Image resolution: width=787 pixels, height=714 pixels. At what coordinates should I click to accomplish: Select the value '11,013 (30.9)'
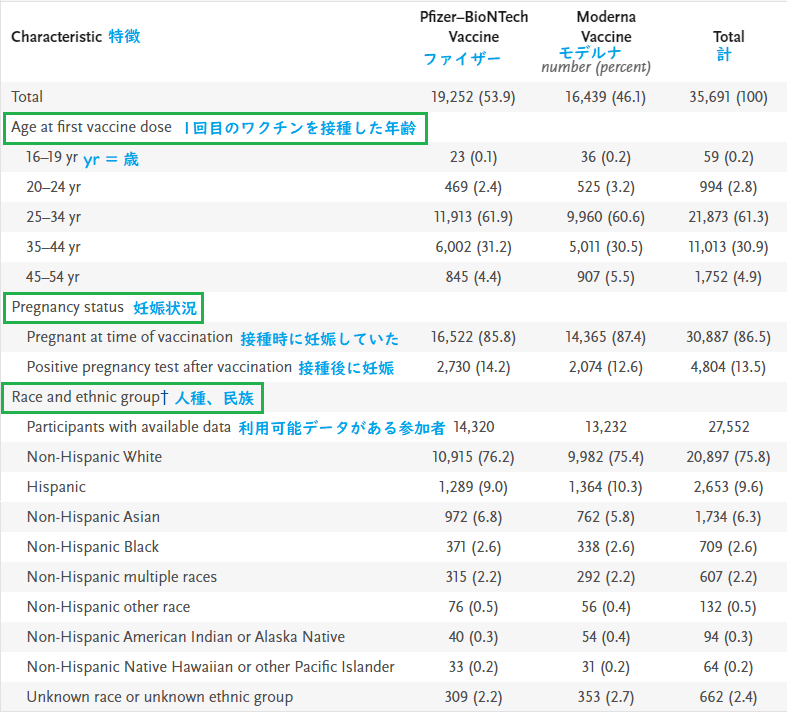pyautogui.click(x=728, y=247)
